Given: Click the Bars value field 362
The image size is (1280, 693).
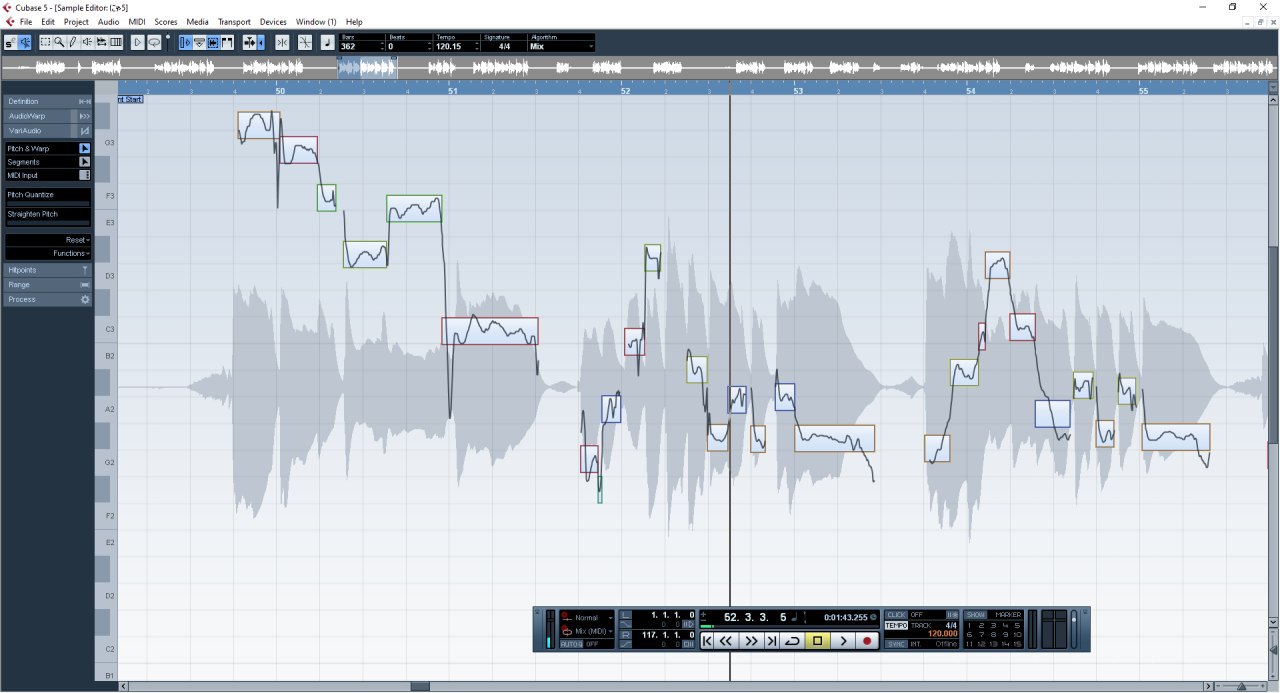Looking at the screenshot, I should 360,46.
